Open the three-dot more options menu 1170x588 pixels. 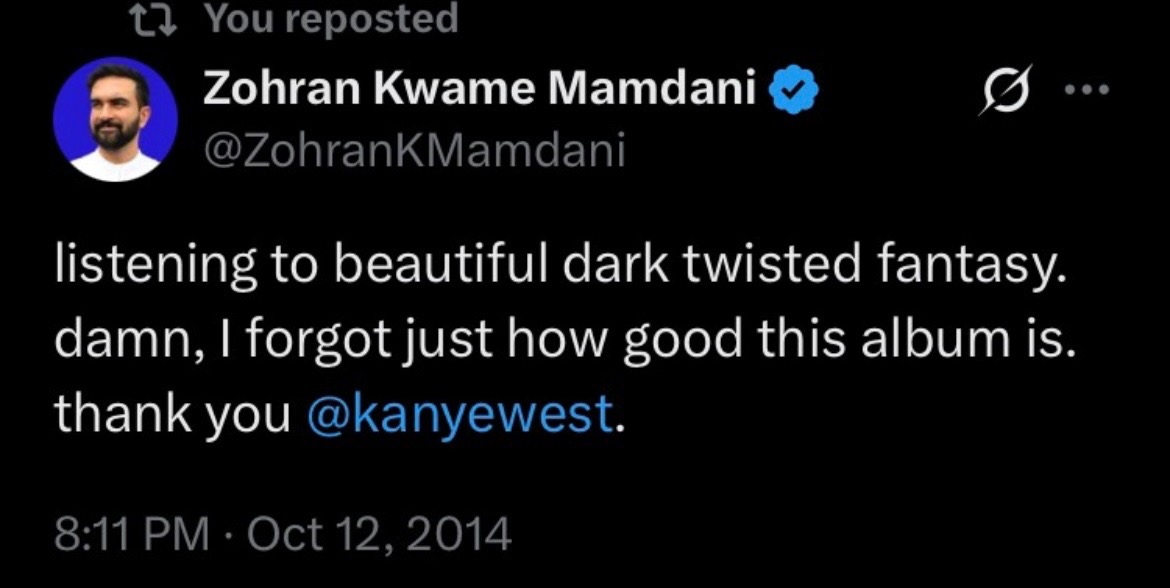tap(1088, 89)
